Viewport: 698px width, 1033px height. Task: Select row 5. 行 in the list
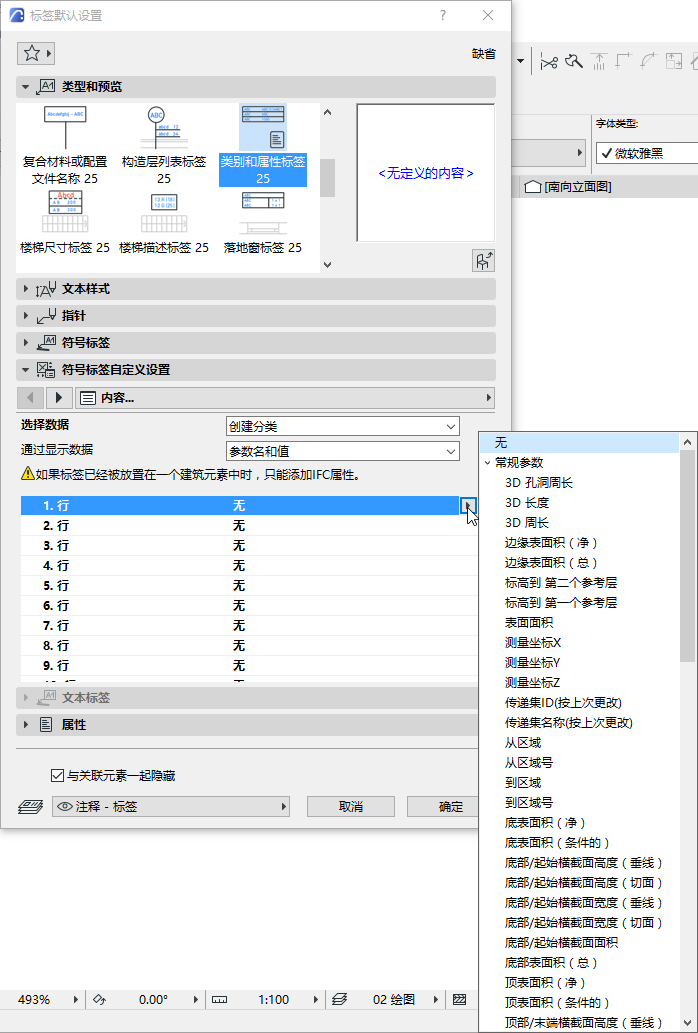[x=249, y=585]
